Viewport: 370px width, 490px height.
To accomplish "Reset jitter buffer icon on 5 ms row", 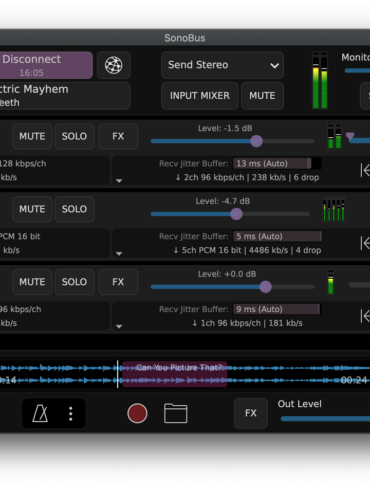I will coord(365,243).
